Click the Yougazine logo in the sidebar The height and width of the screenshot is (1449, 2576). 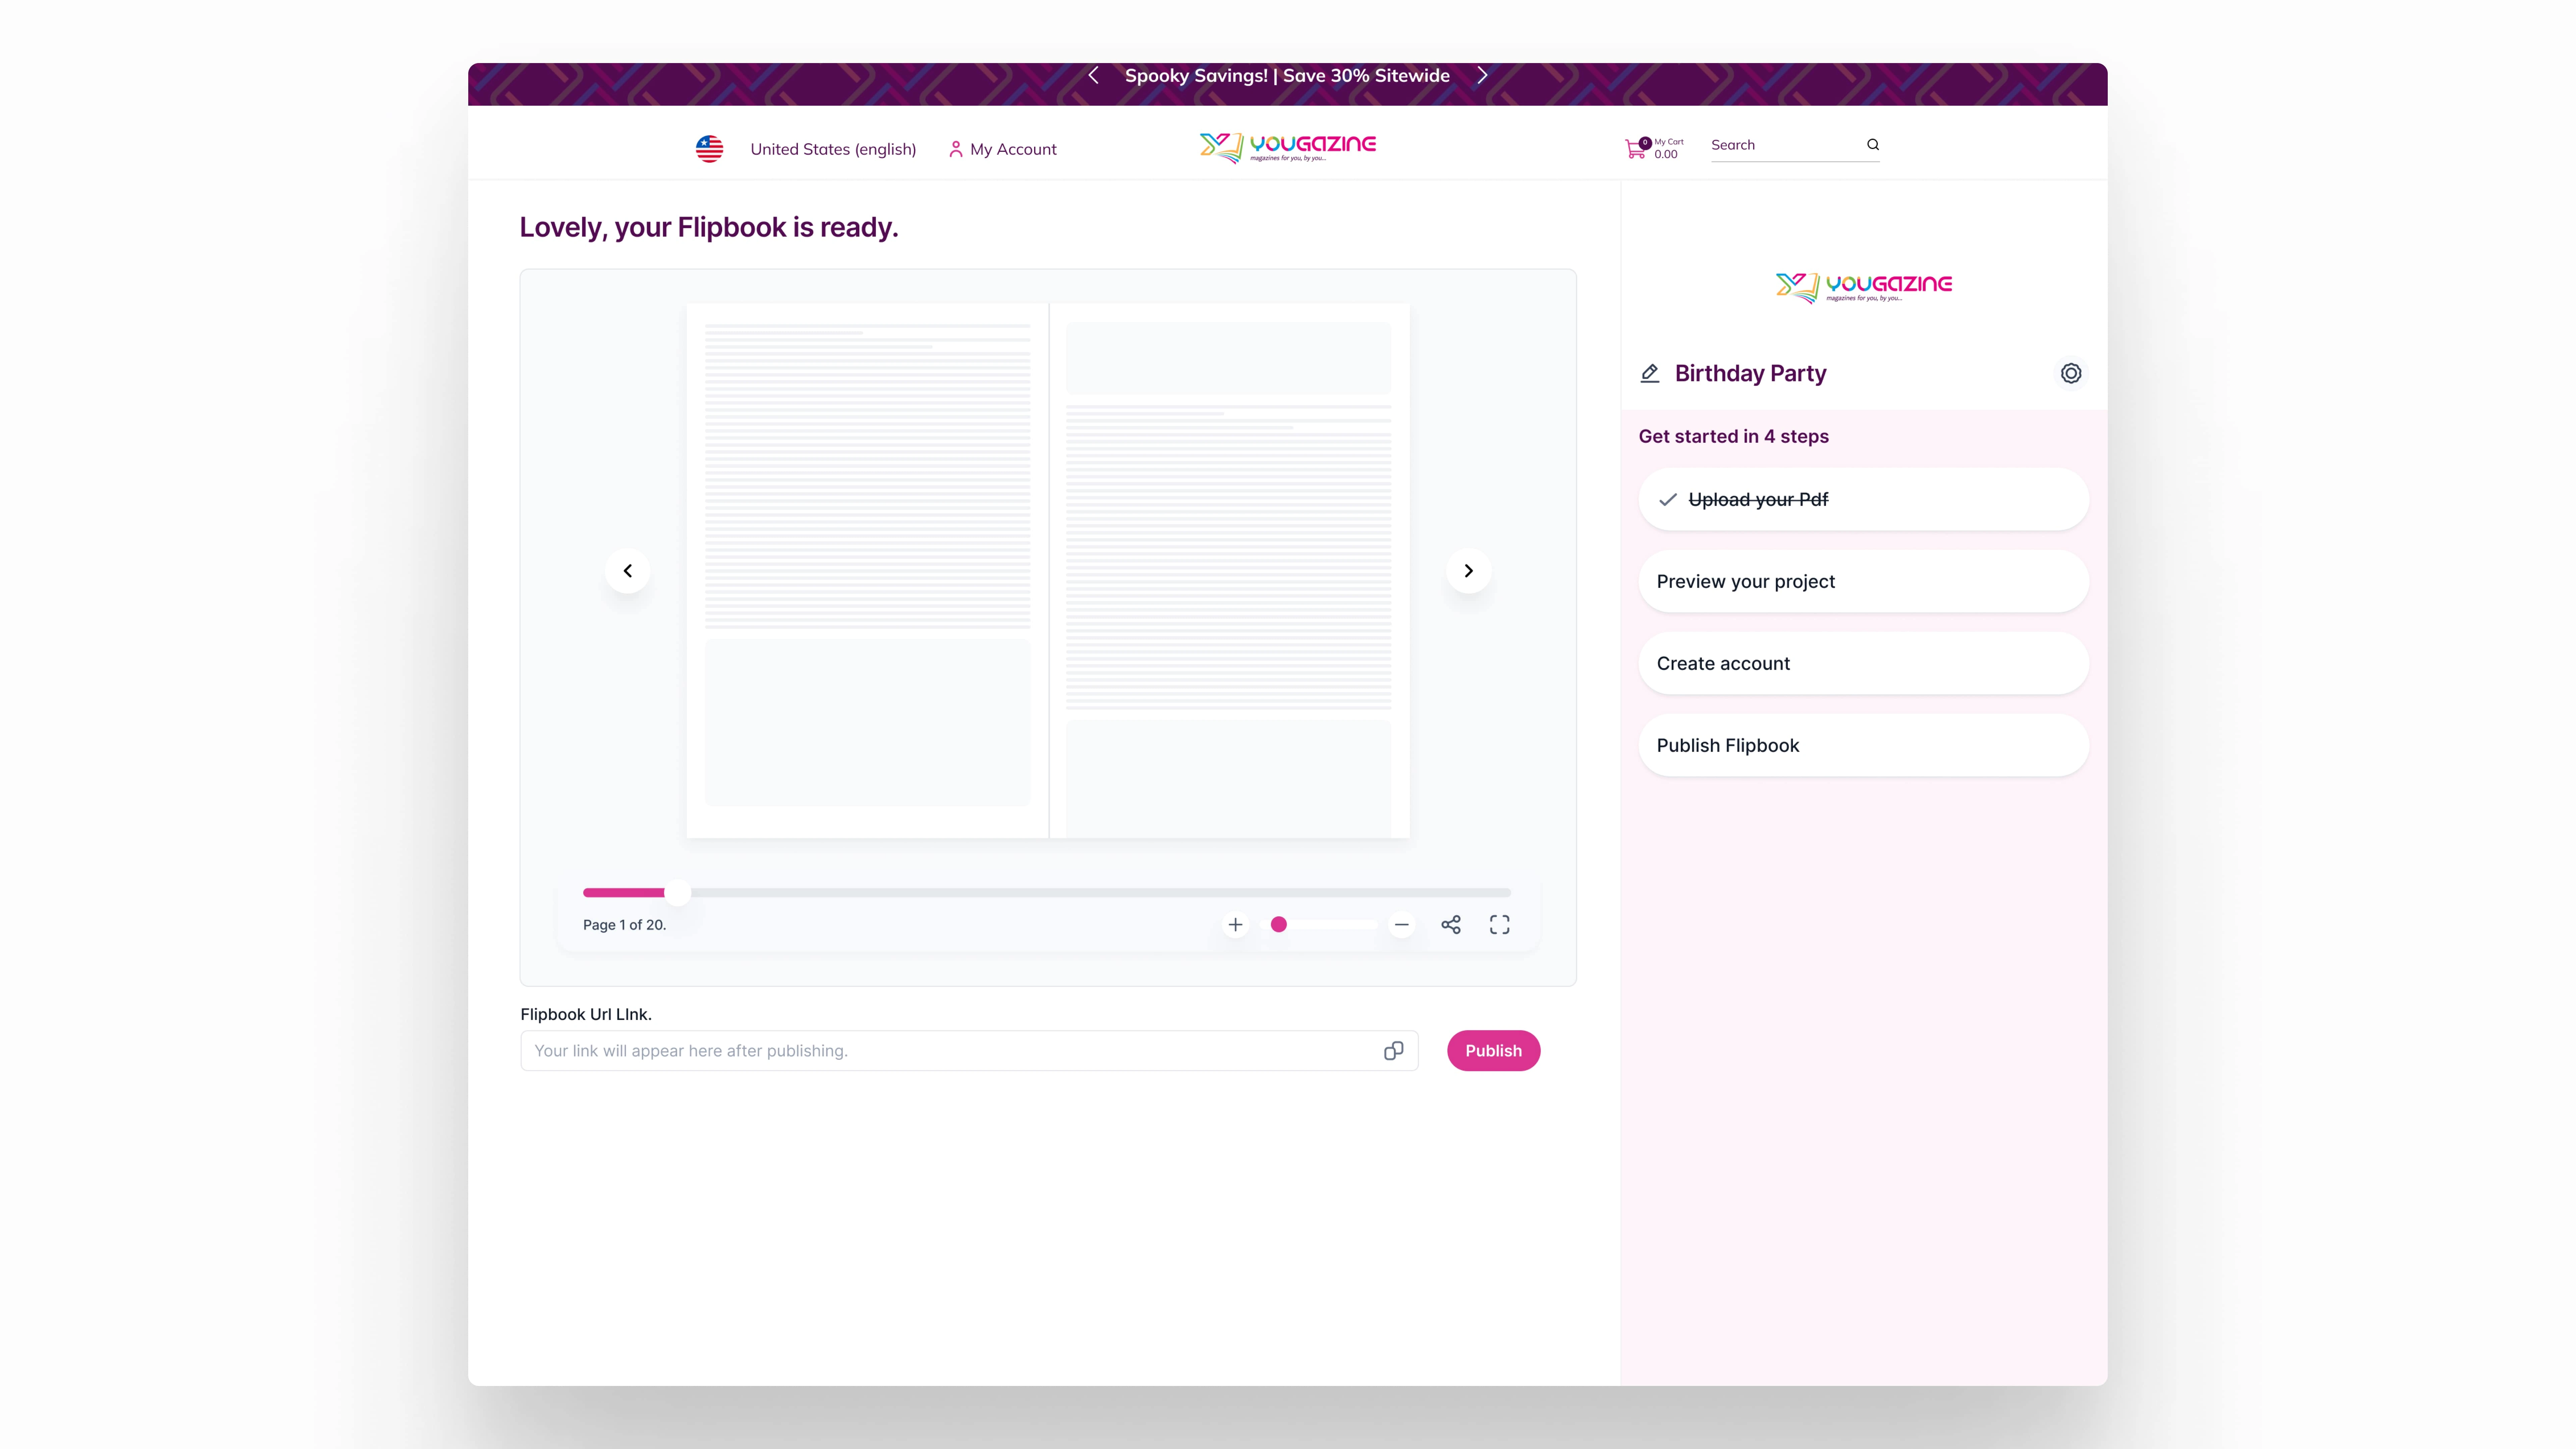pos(1864,288)
